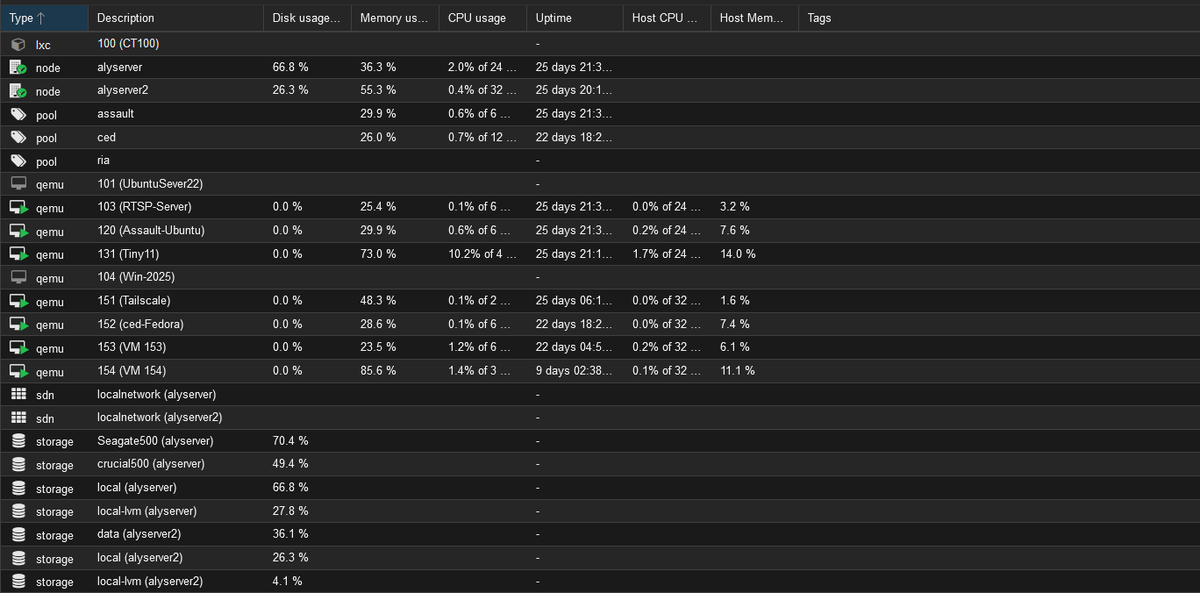Viewport: 1200px width, 593px height.
Task: Sort by the Description column header
Action: (176, 18)
